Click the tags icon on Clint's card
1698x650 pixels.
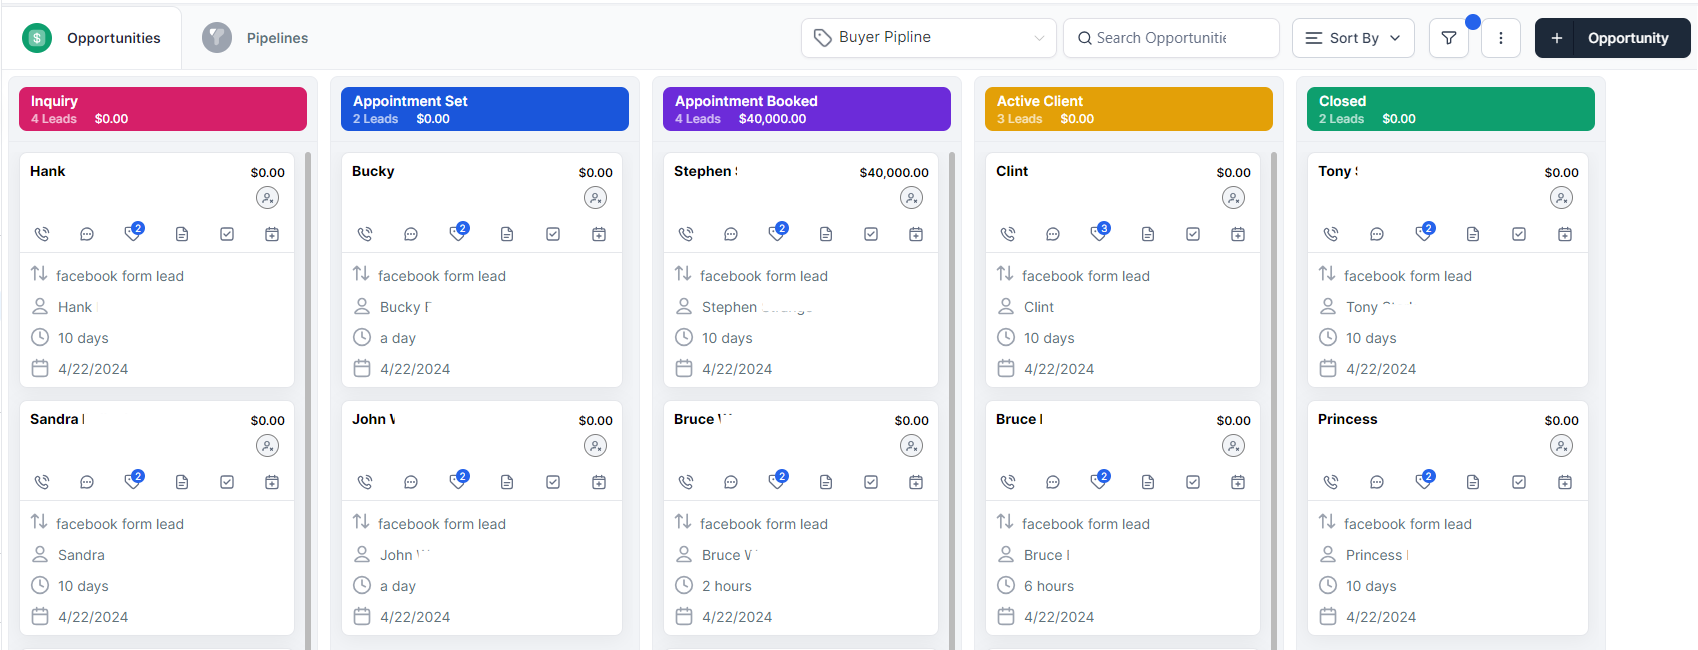1099,234
